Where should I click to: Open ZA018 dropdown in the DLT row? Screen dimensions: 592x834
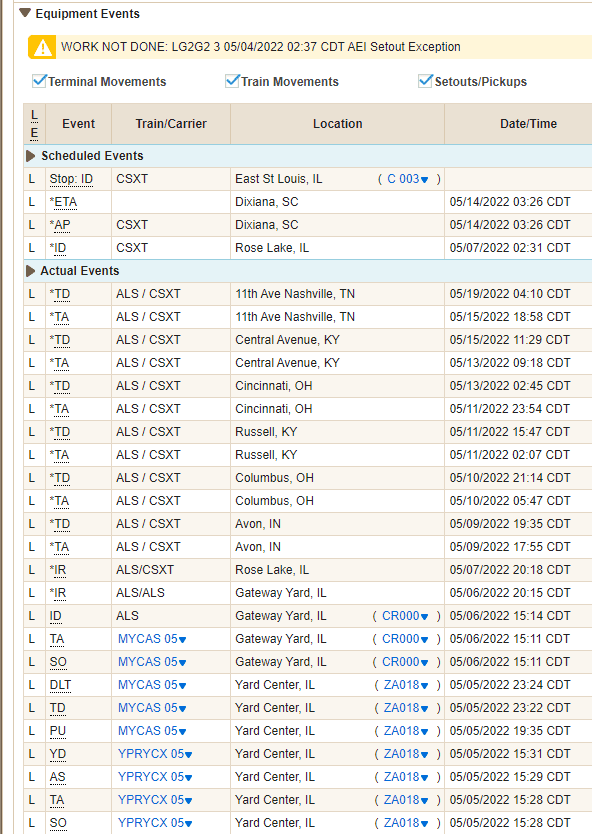(406, 685)
